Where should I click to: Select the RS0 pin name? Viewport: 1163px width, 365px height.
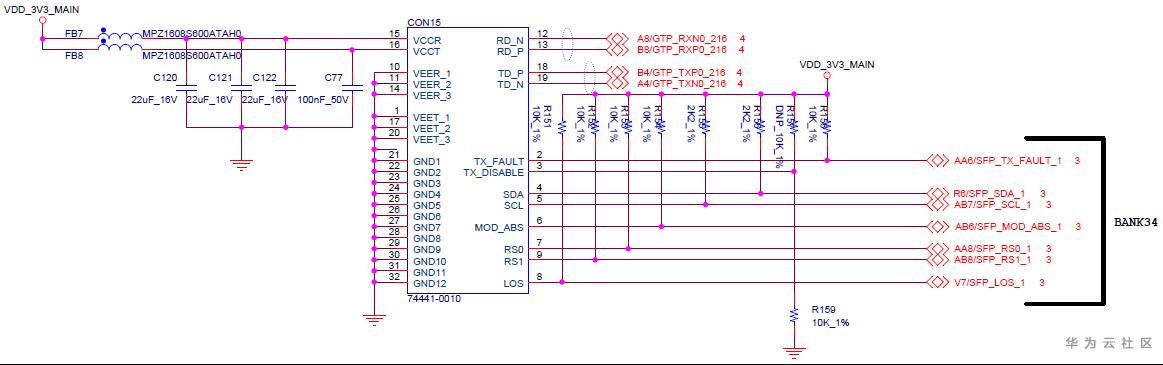[x=513, y=249]
